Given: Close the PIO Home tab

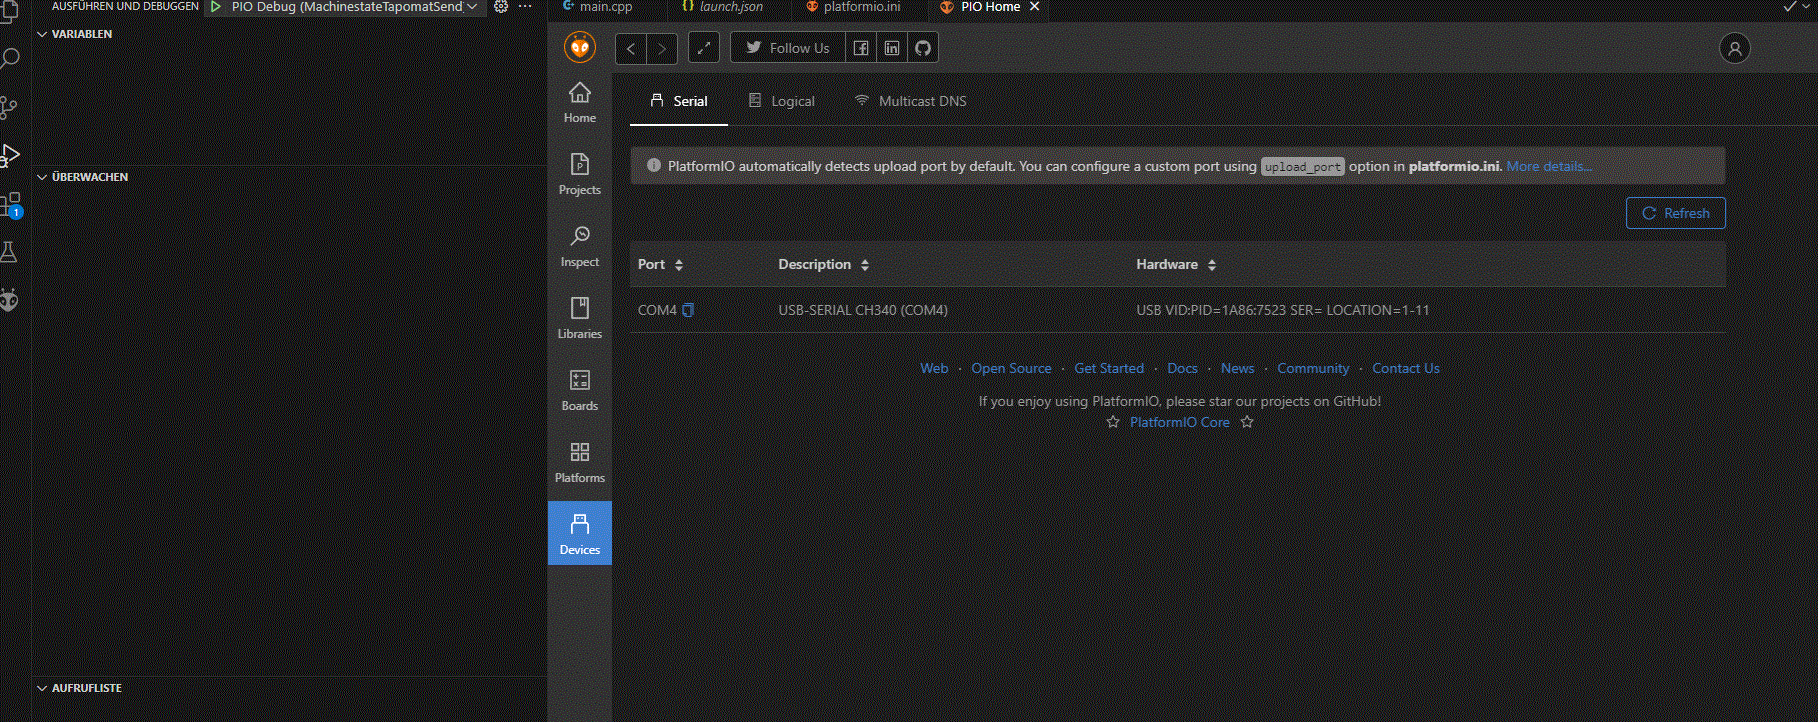Looking at the screenshot, I should coord(1035,7).
